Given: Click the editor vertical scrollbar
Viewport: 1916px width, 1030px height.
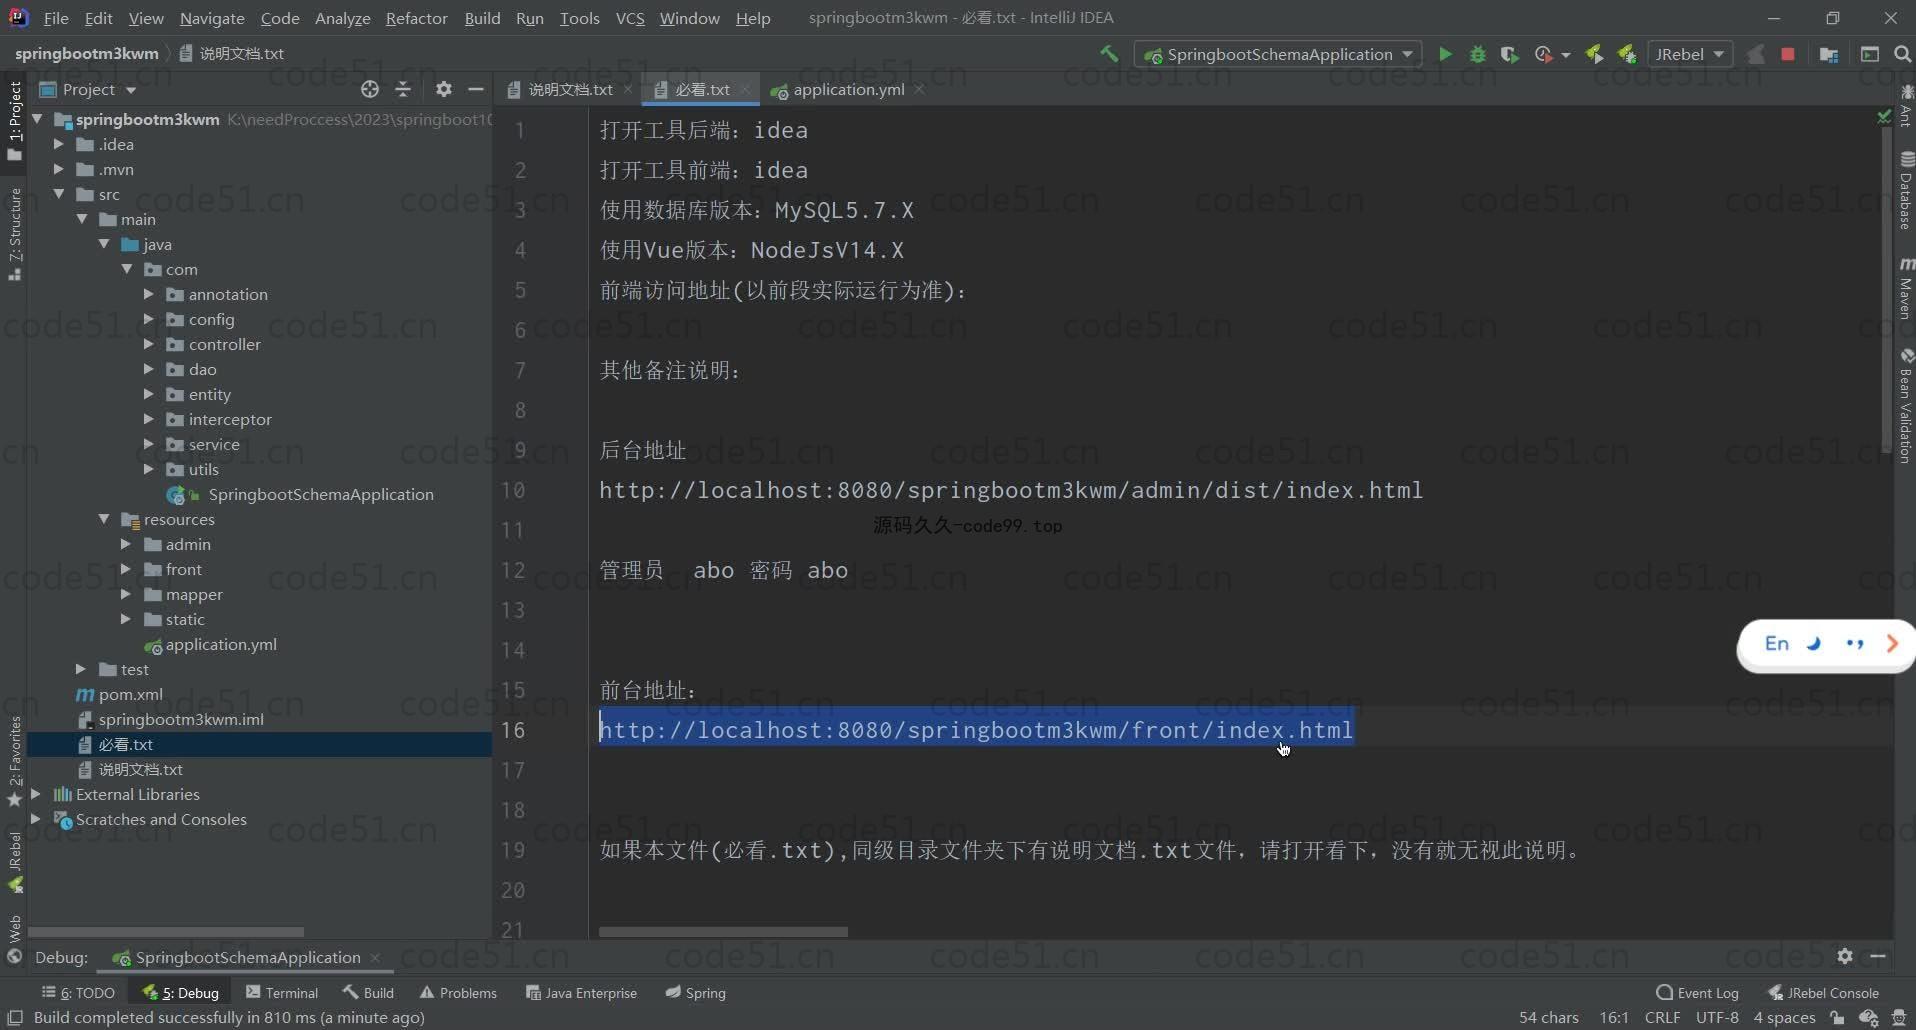Looking at the screenshot, I should 1886,290.
